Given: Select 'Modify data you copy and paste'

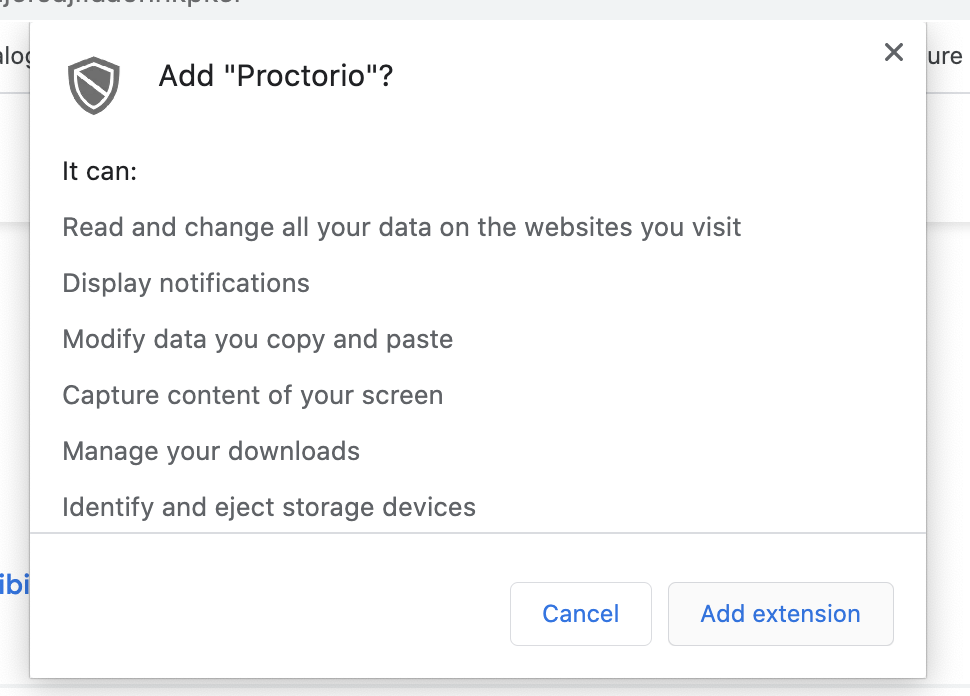Looking at the screenshot, I should tap(257, 339).
